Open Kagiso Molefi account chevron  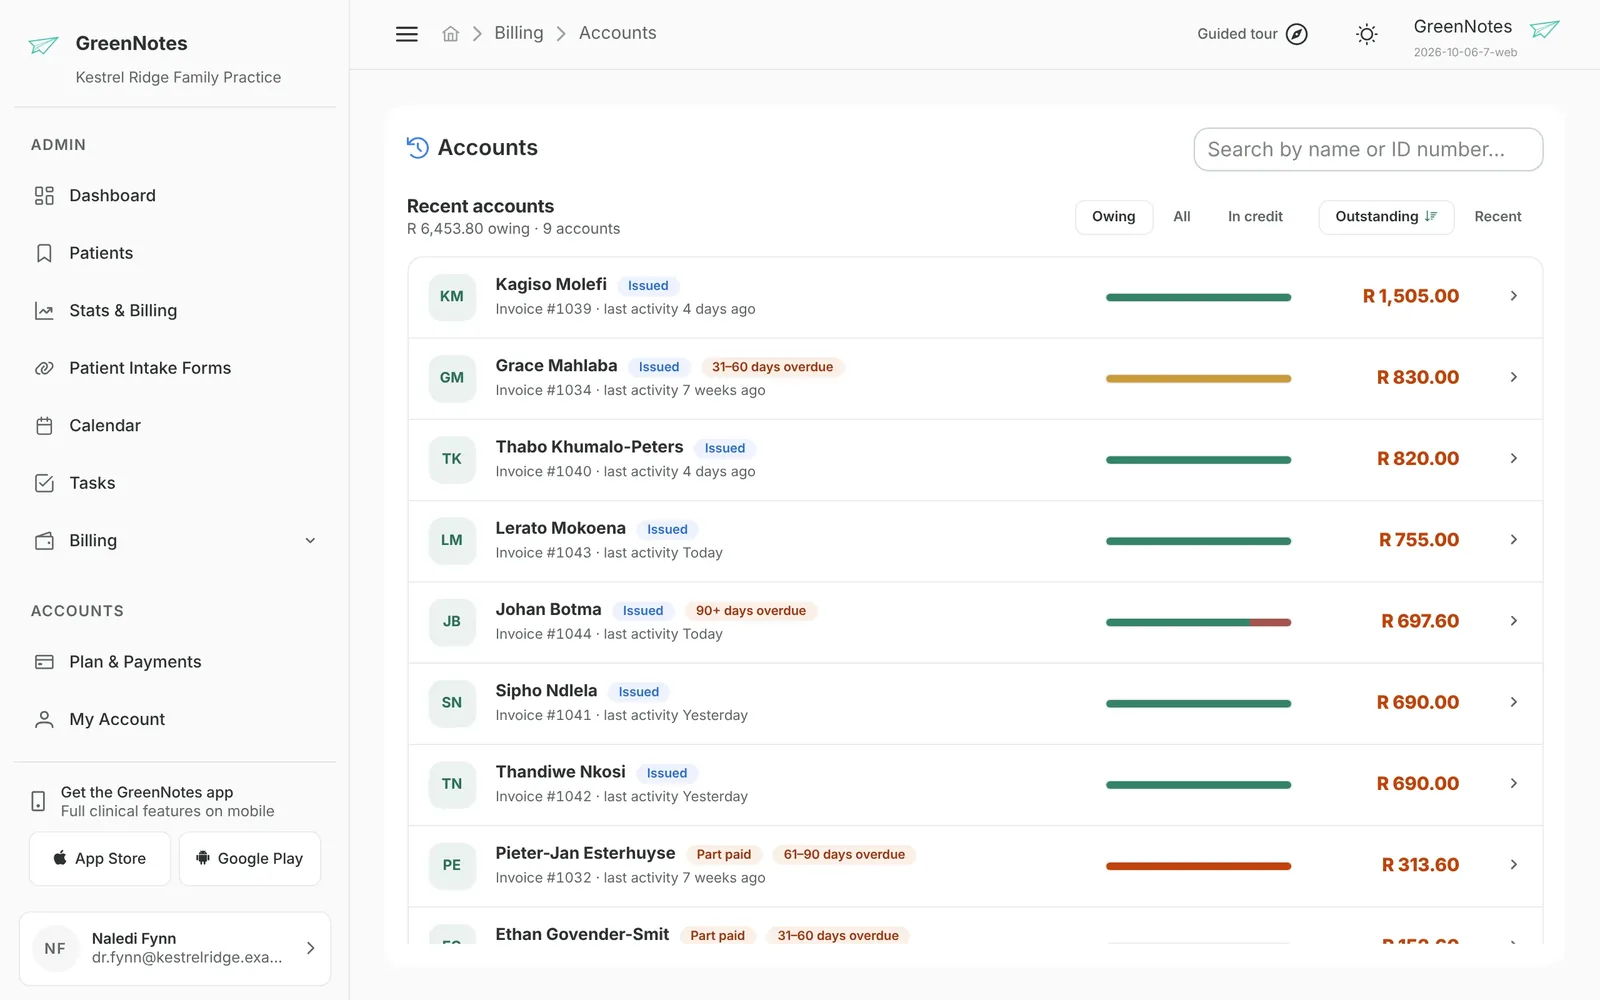point(1514,296)
